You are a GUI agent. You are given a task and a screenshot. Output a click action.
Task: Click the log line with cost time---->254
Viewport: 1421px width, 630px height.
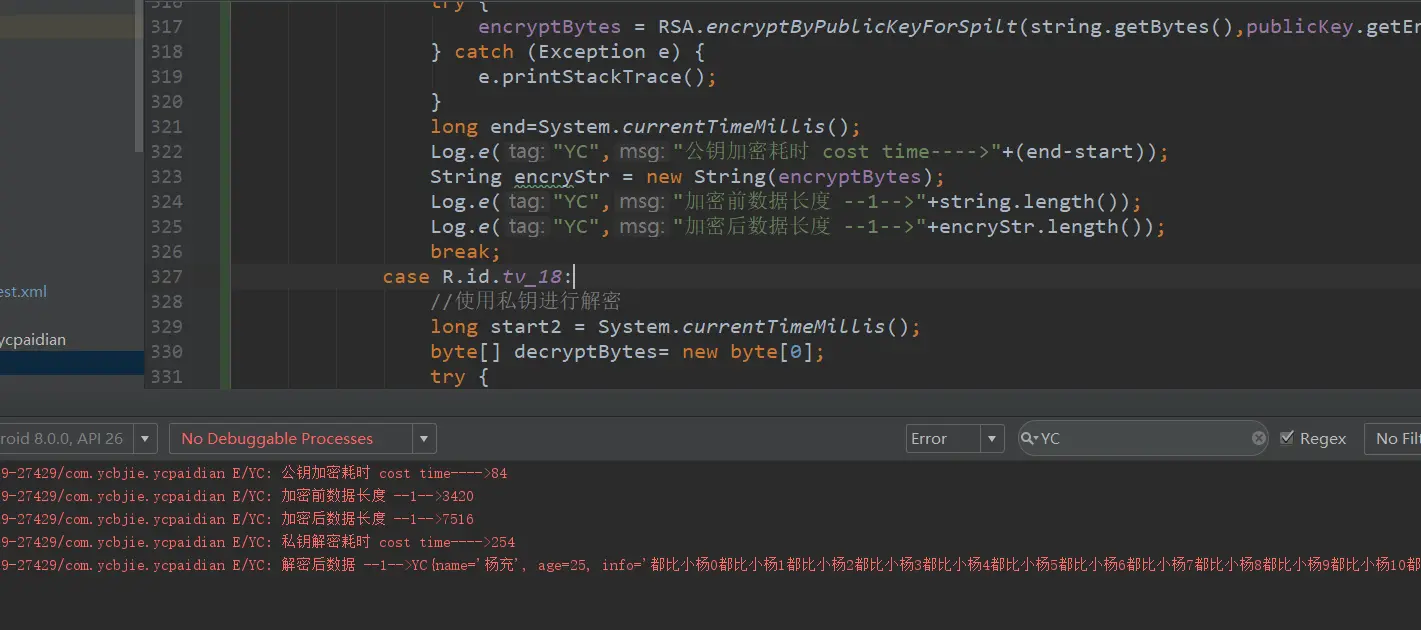click(x=258, y=542)
